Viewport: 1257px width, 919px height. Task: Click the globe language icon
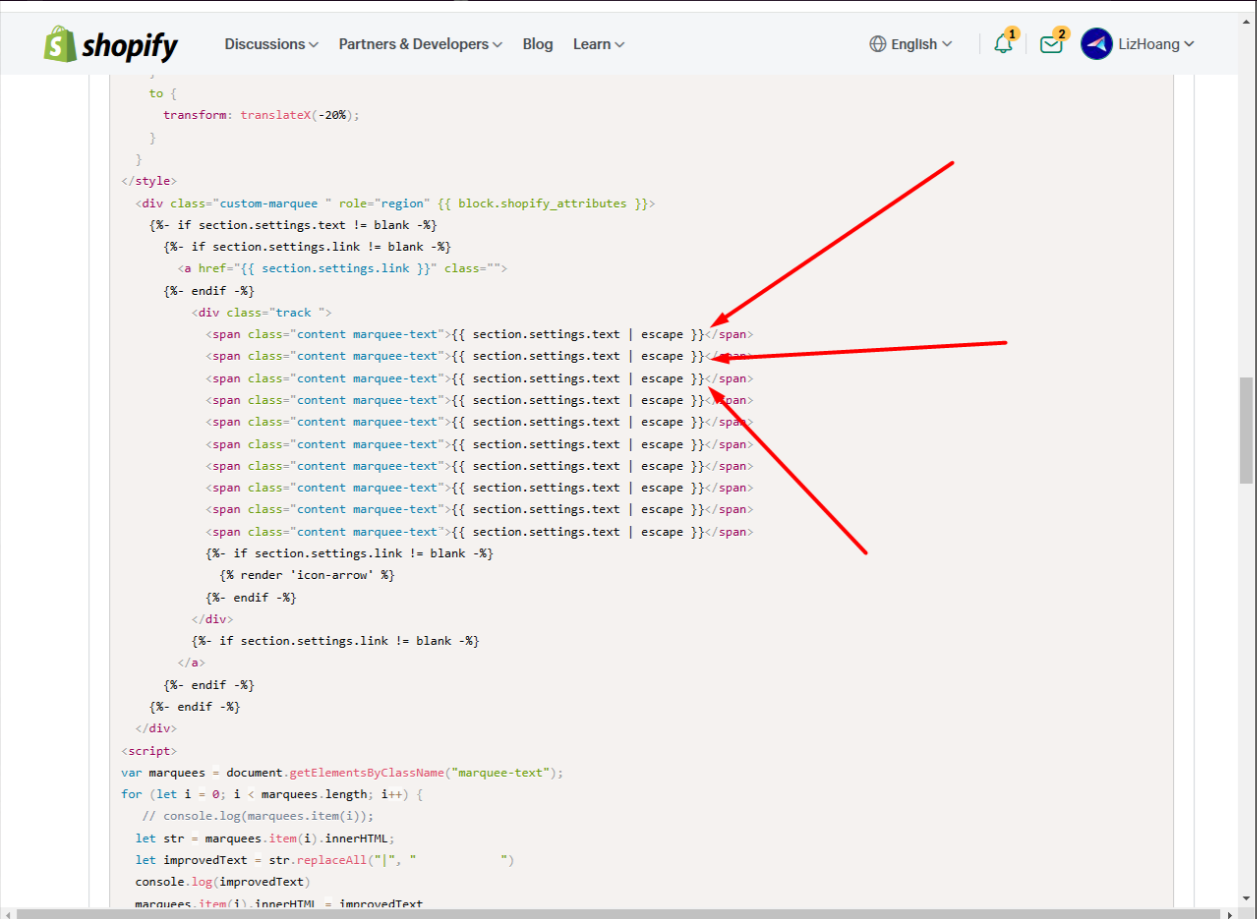(878, 44)
